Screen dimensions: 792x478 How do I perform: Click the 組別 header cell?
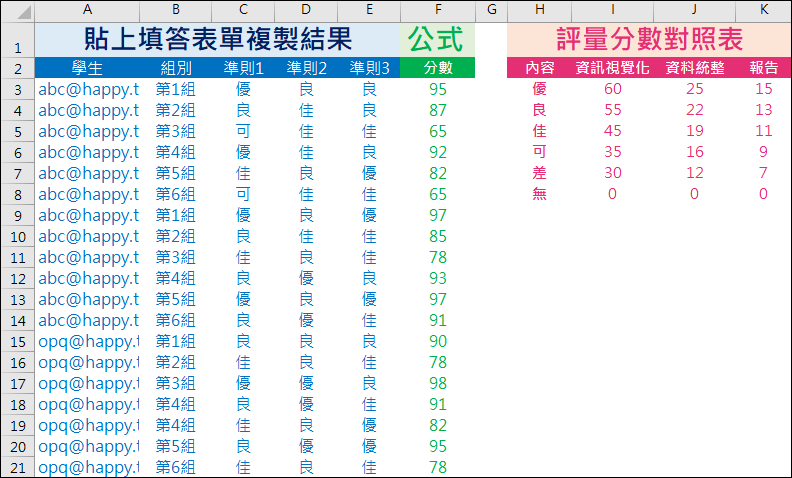coord(176,68)
